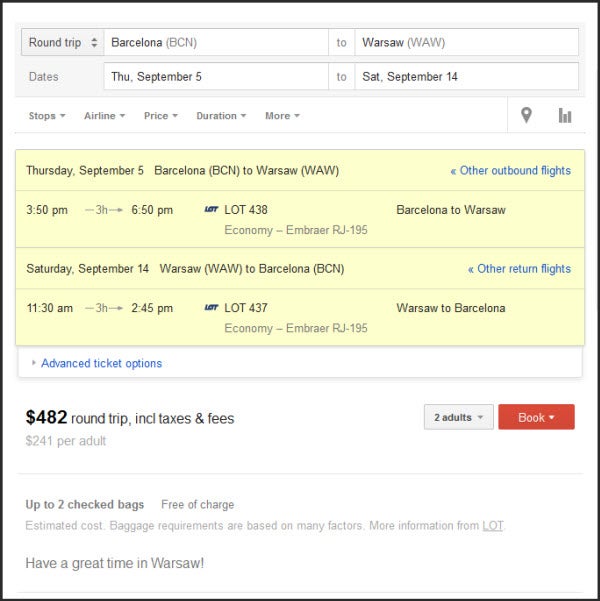Click the Other outbound flights link
The image size is (600, 601).
coord(511,171)
